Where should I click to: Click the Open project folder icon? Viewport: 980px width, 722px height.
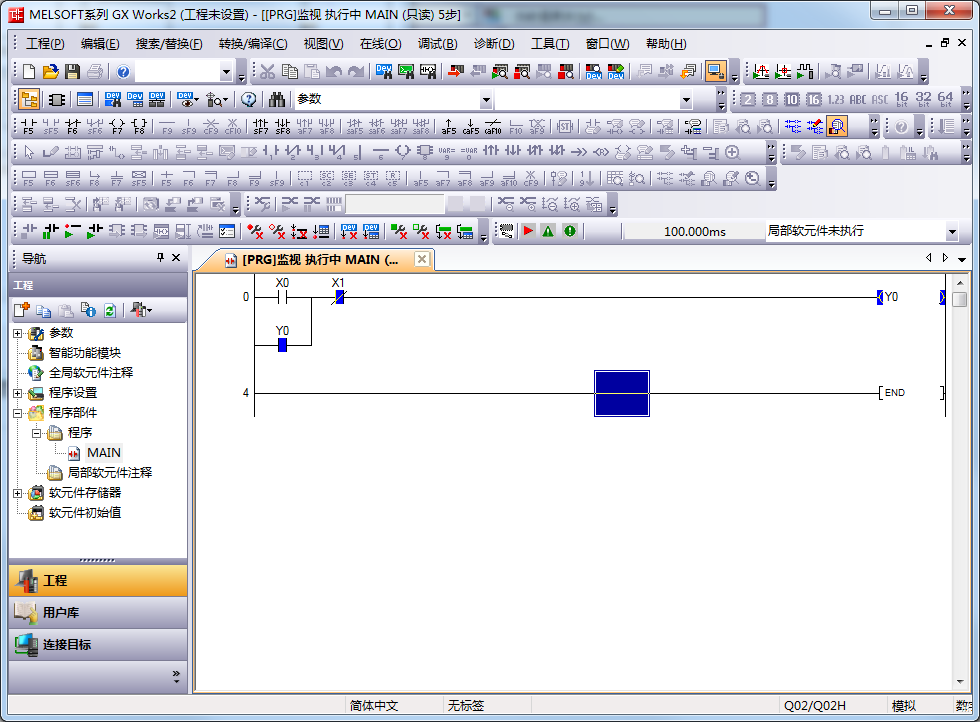tap(50, 72)
